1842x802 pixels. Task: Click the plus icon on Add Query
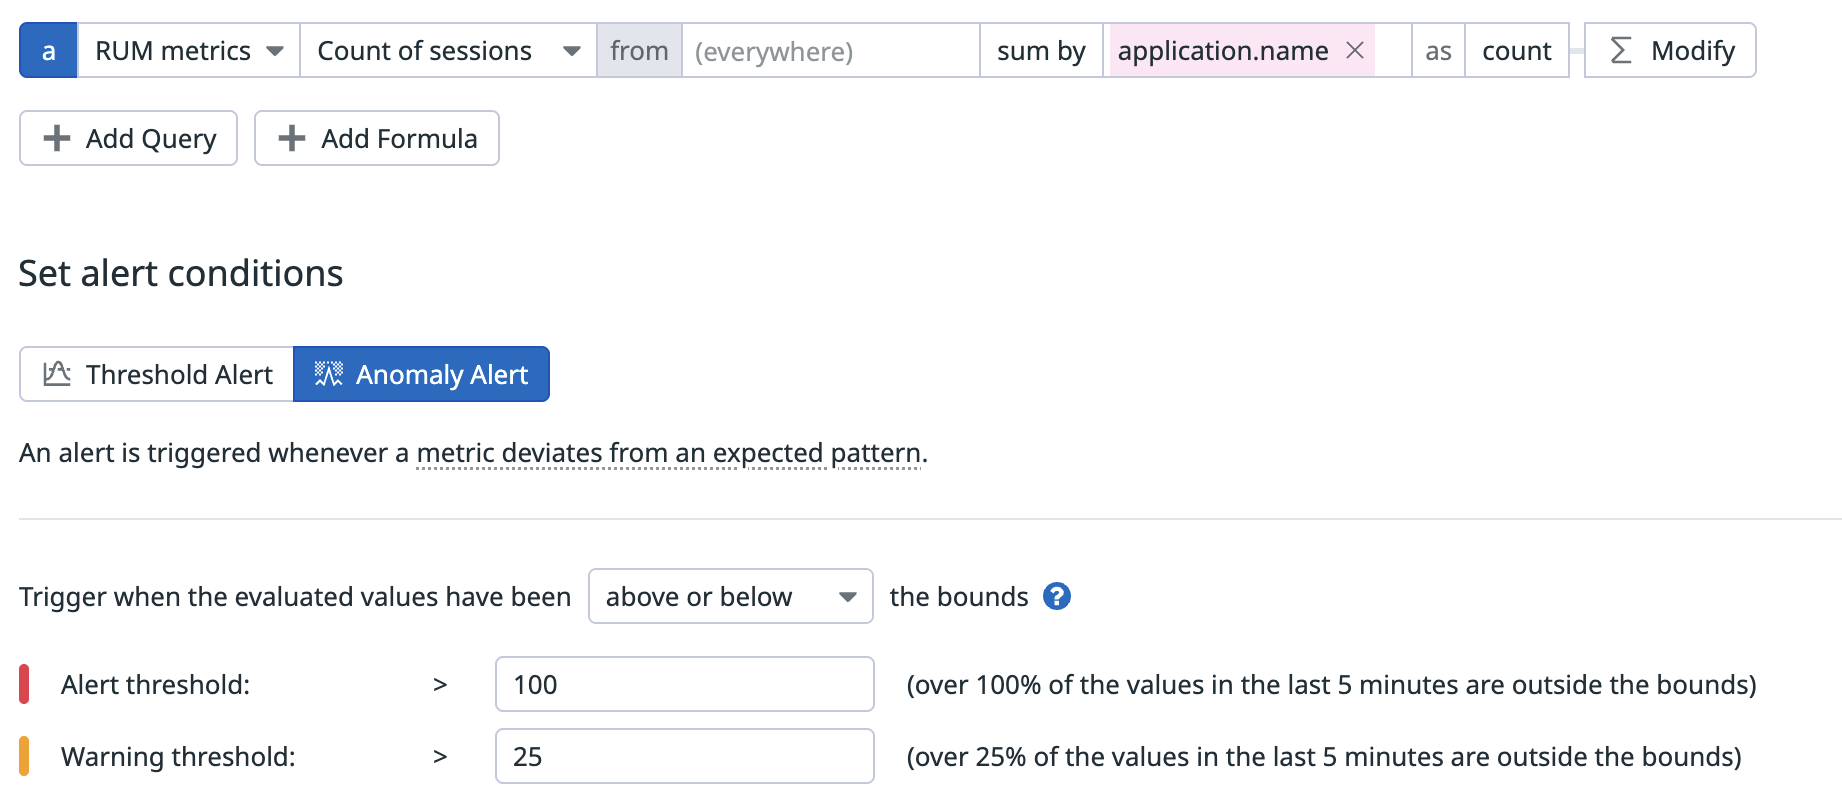[x=57, y=138]
